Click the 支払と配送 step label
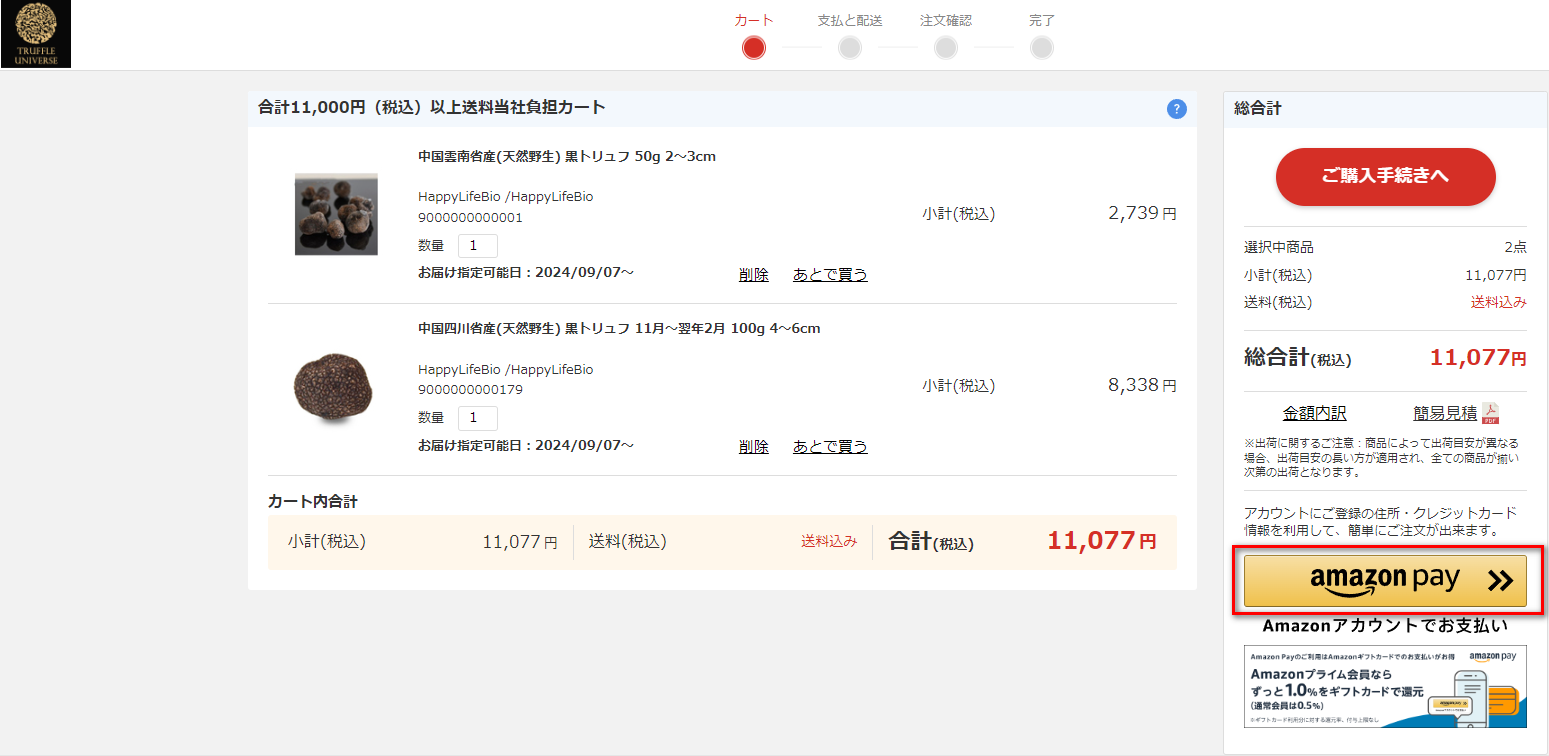1549x756 pixels. [x=850, y=20]
